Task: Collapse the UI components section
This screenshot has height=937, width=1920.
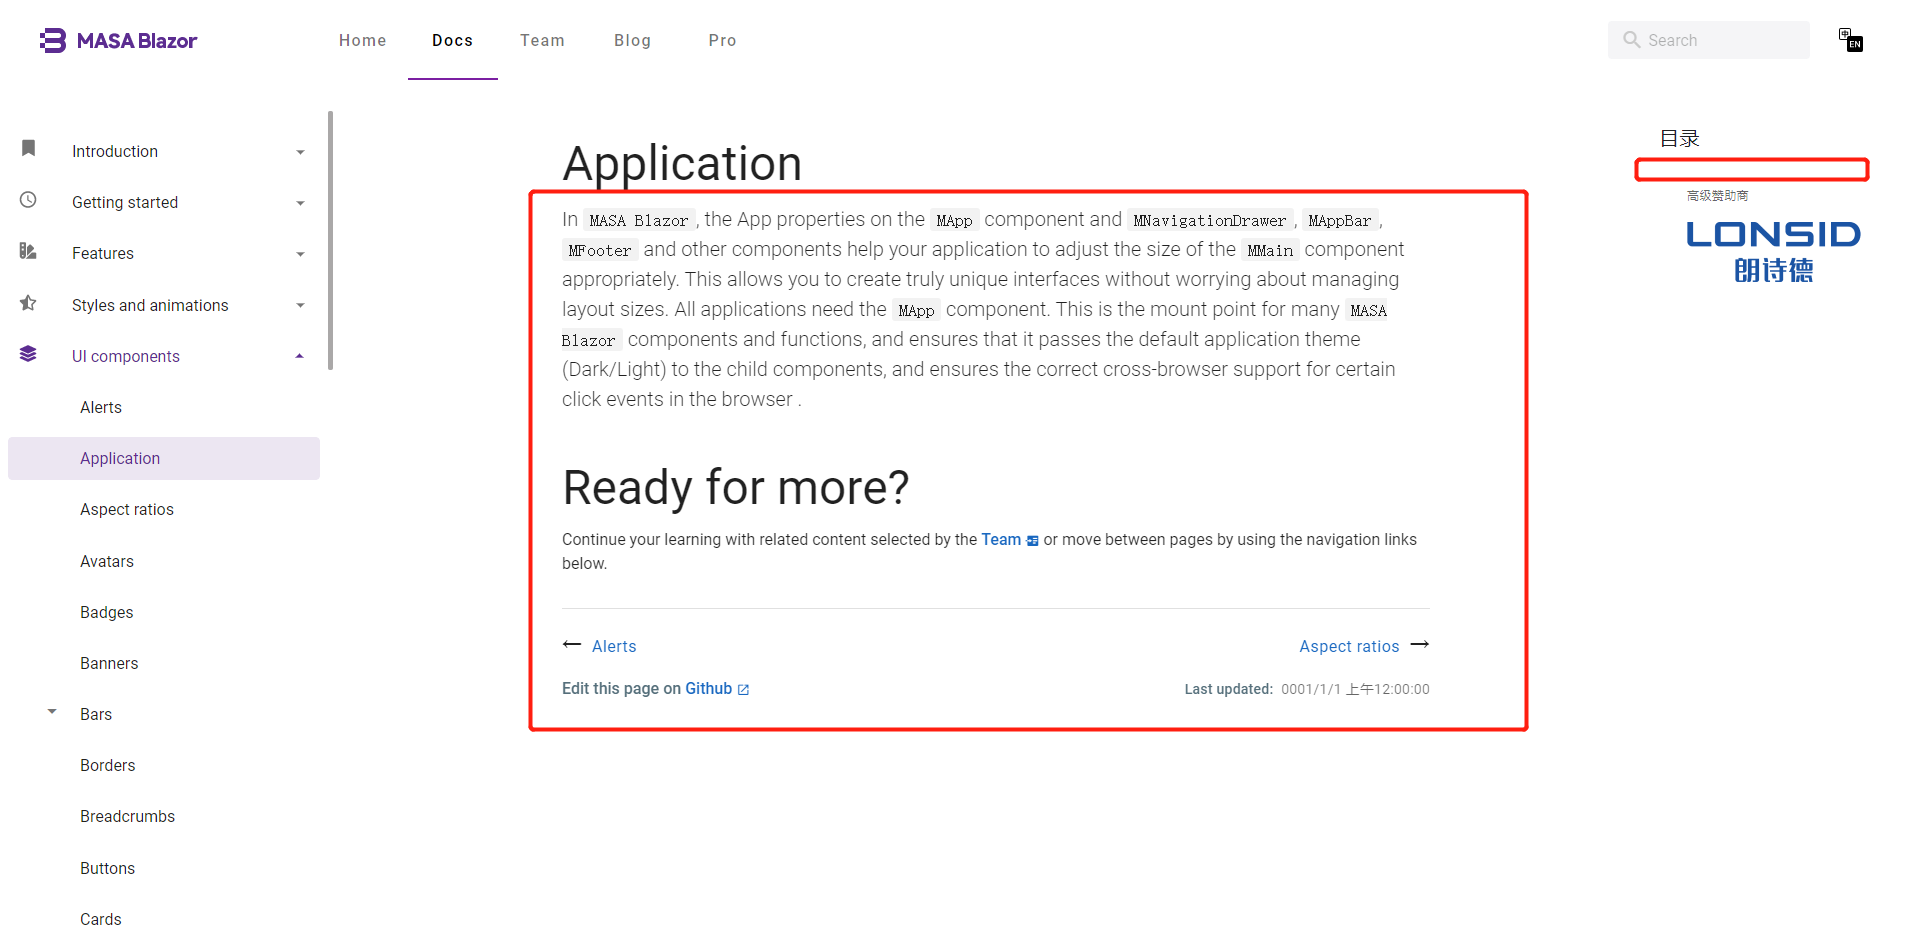Action: click(x=298, y=355)
